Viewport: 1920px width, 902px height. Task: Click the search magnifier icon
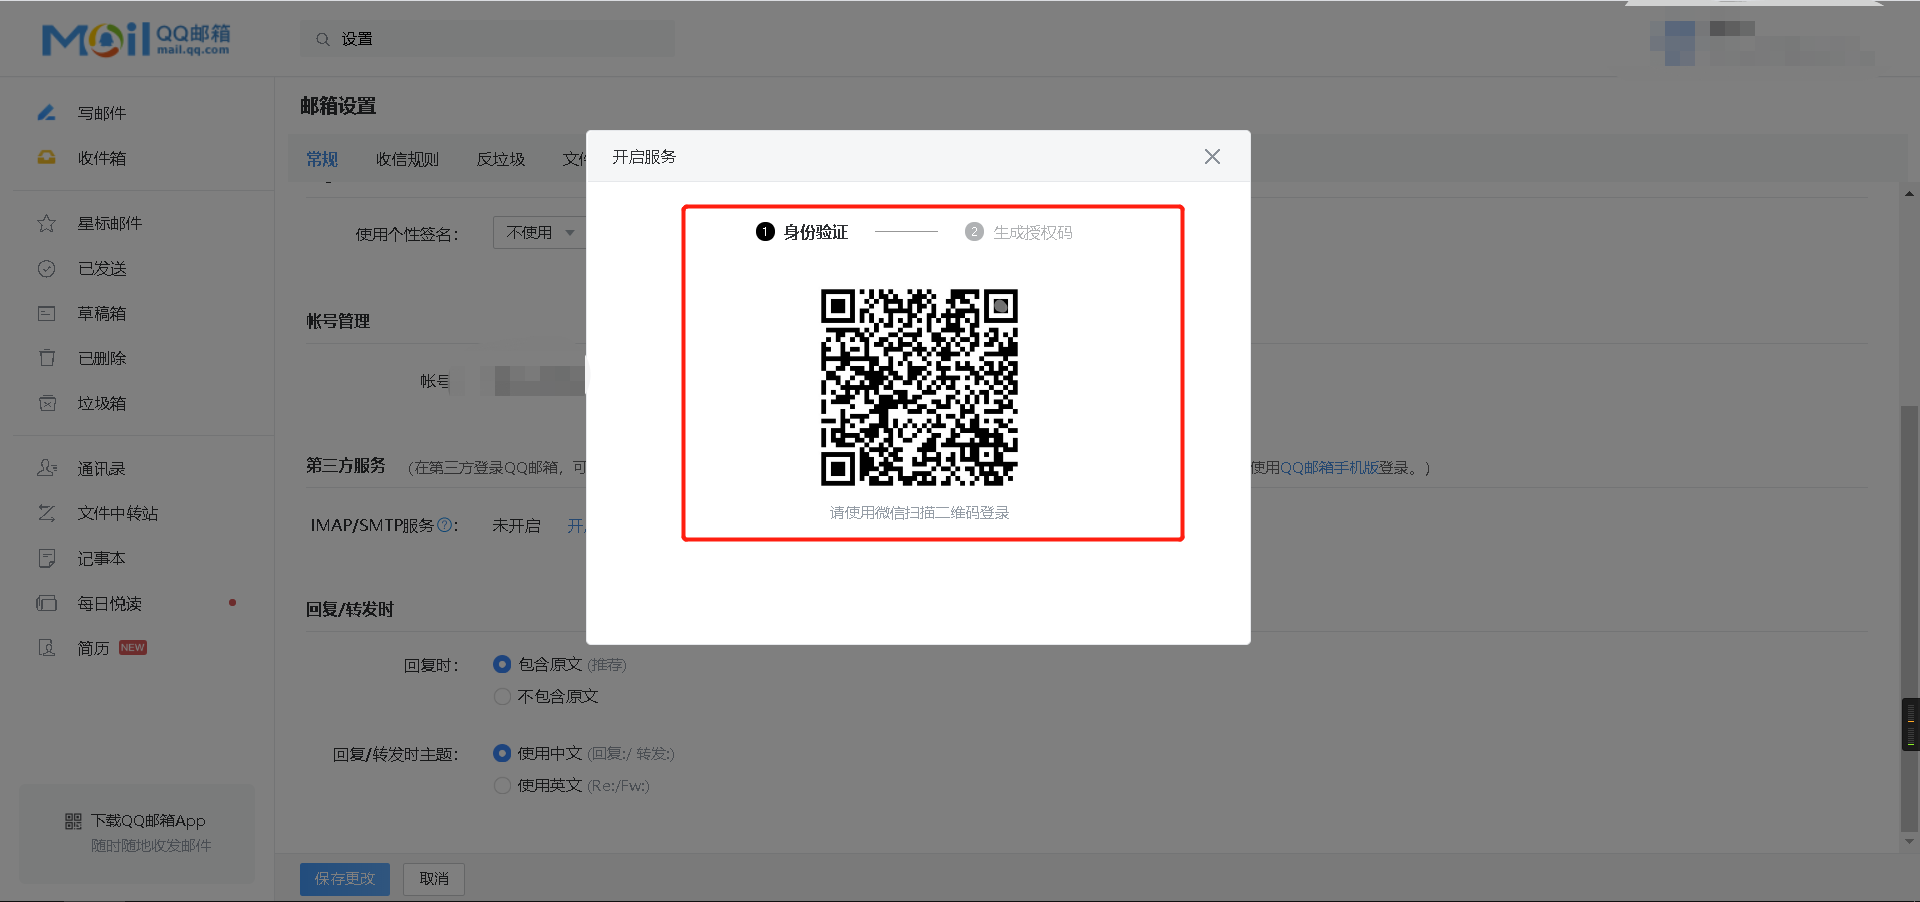(x=323, y=39)
